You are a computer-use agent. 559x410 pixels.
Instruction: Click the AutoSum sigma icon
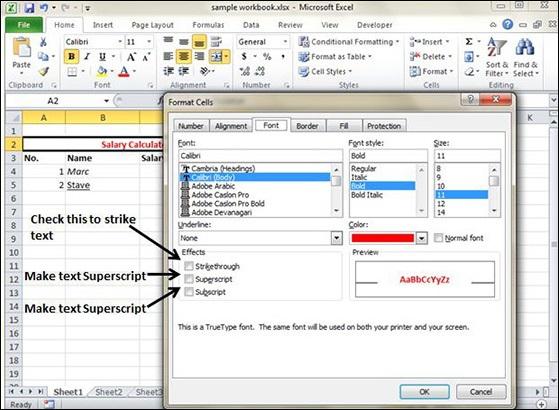click(x=469, y=42)
